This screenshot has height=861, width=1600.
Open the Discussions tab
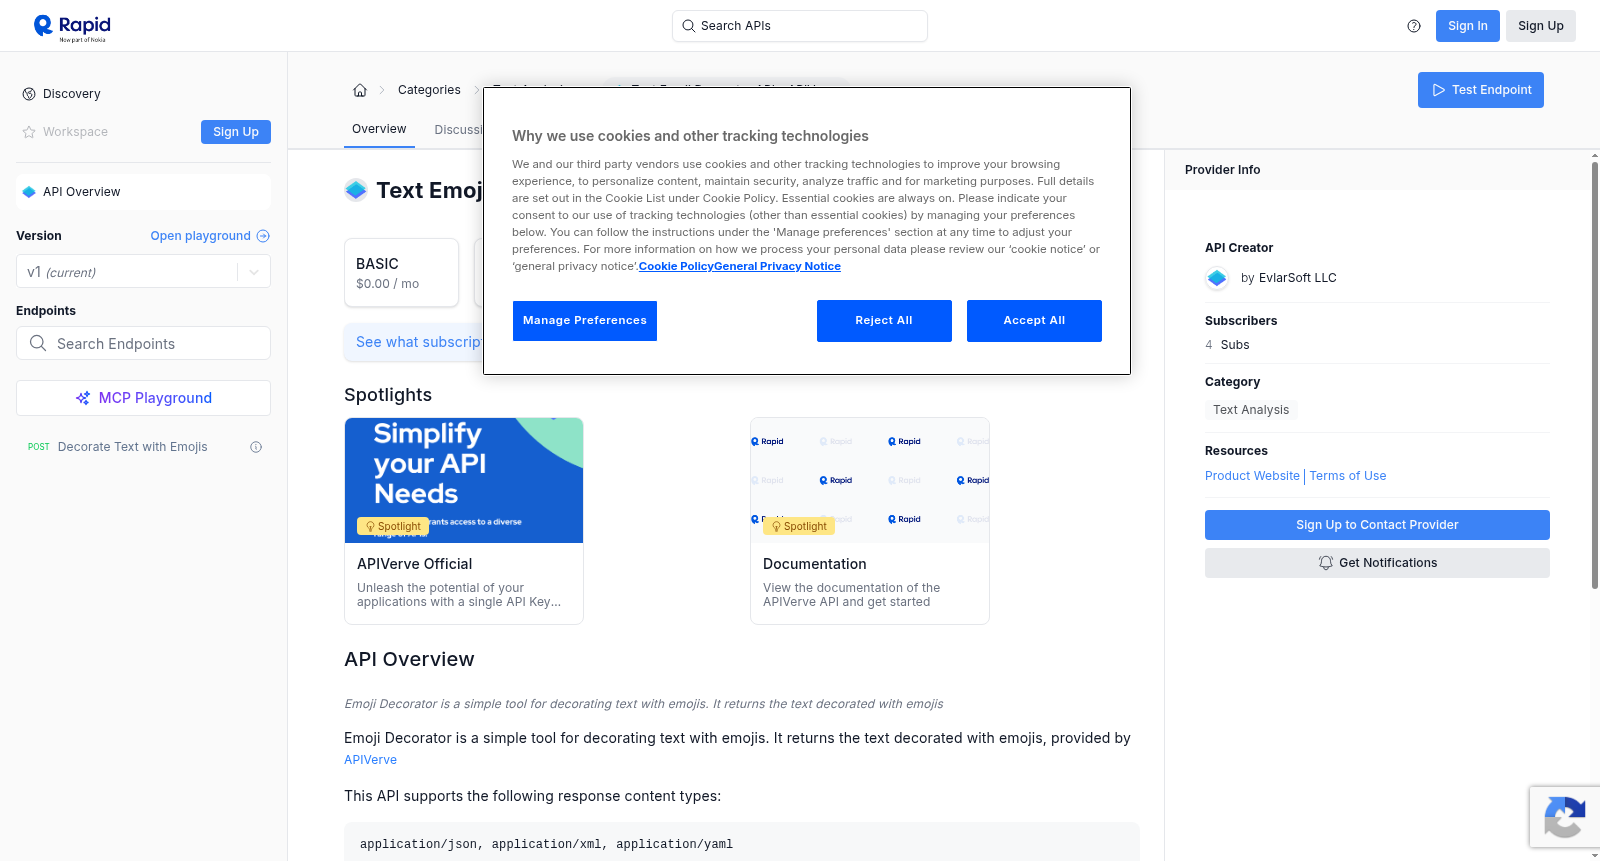[457, 130]
